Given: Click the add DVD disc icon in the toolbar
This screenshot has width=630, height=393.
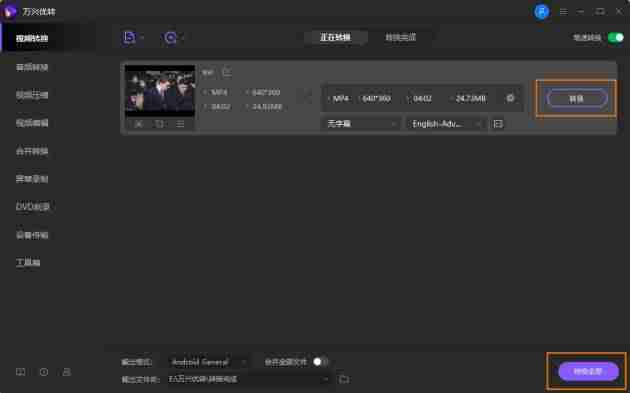Looking at the screenshot, I should (170, 37).
